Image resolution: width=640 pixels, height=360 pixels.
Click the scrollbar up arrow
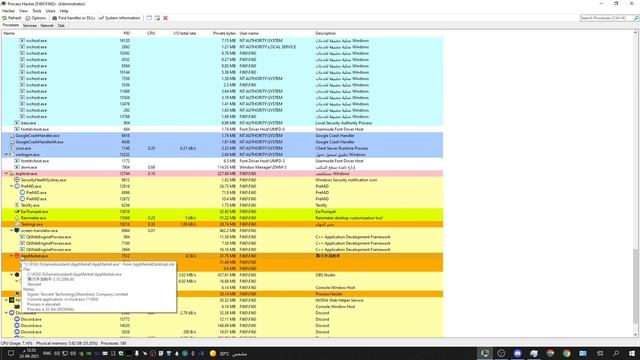point(636,33)
